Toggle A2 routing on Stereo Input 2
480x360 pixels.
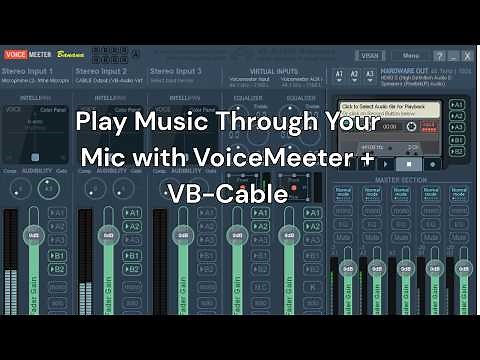[x=132, y=227]
